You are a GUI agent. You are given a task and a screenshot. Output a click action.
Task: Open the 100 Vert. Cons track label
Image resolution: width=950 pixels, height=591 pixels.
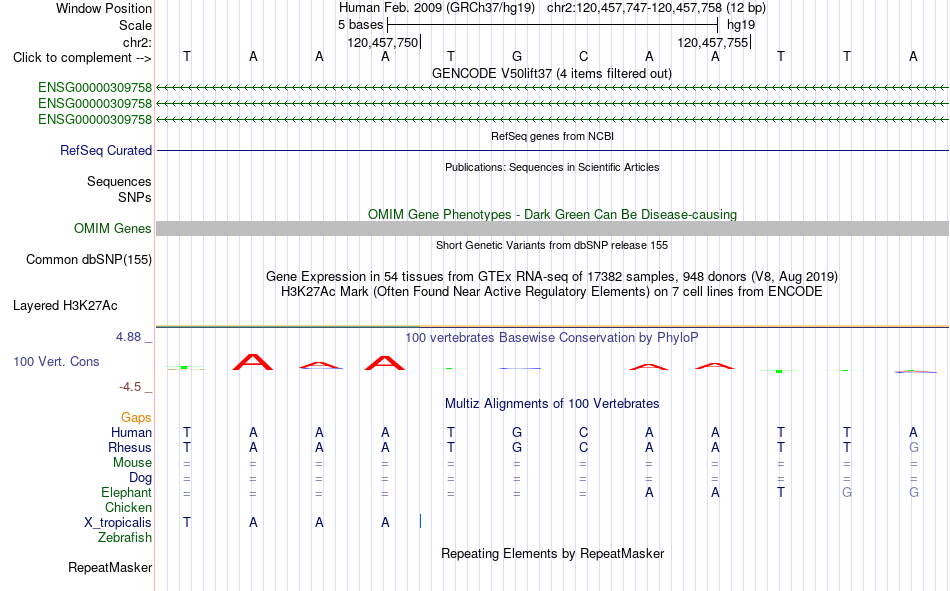point(56,361)
